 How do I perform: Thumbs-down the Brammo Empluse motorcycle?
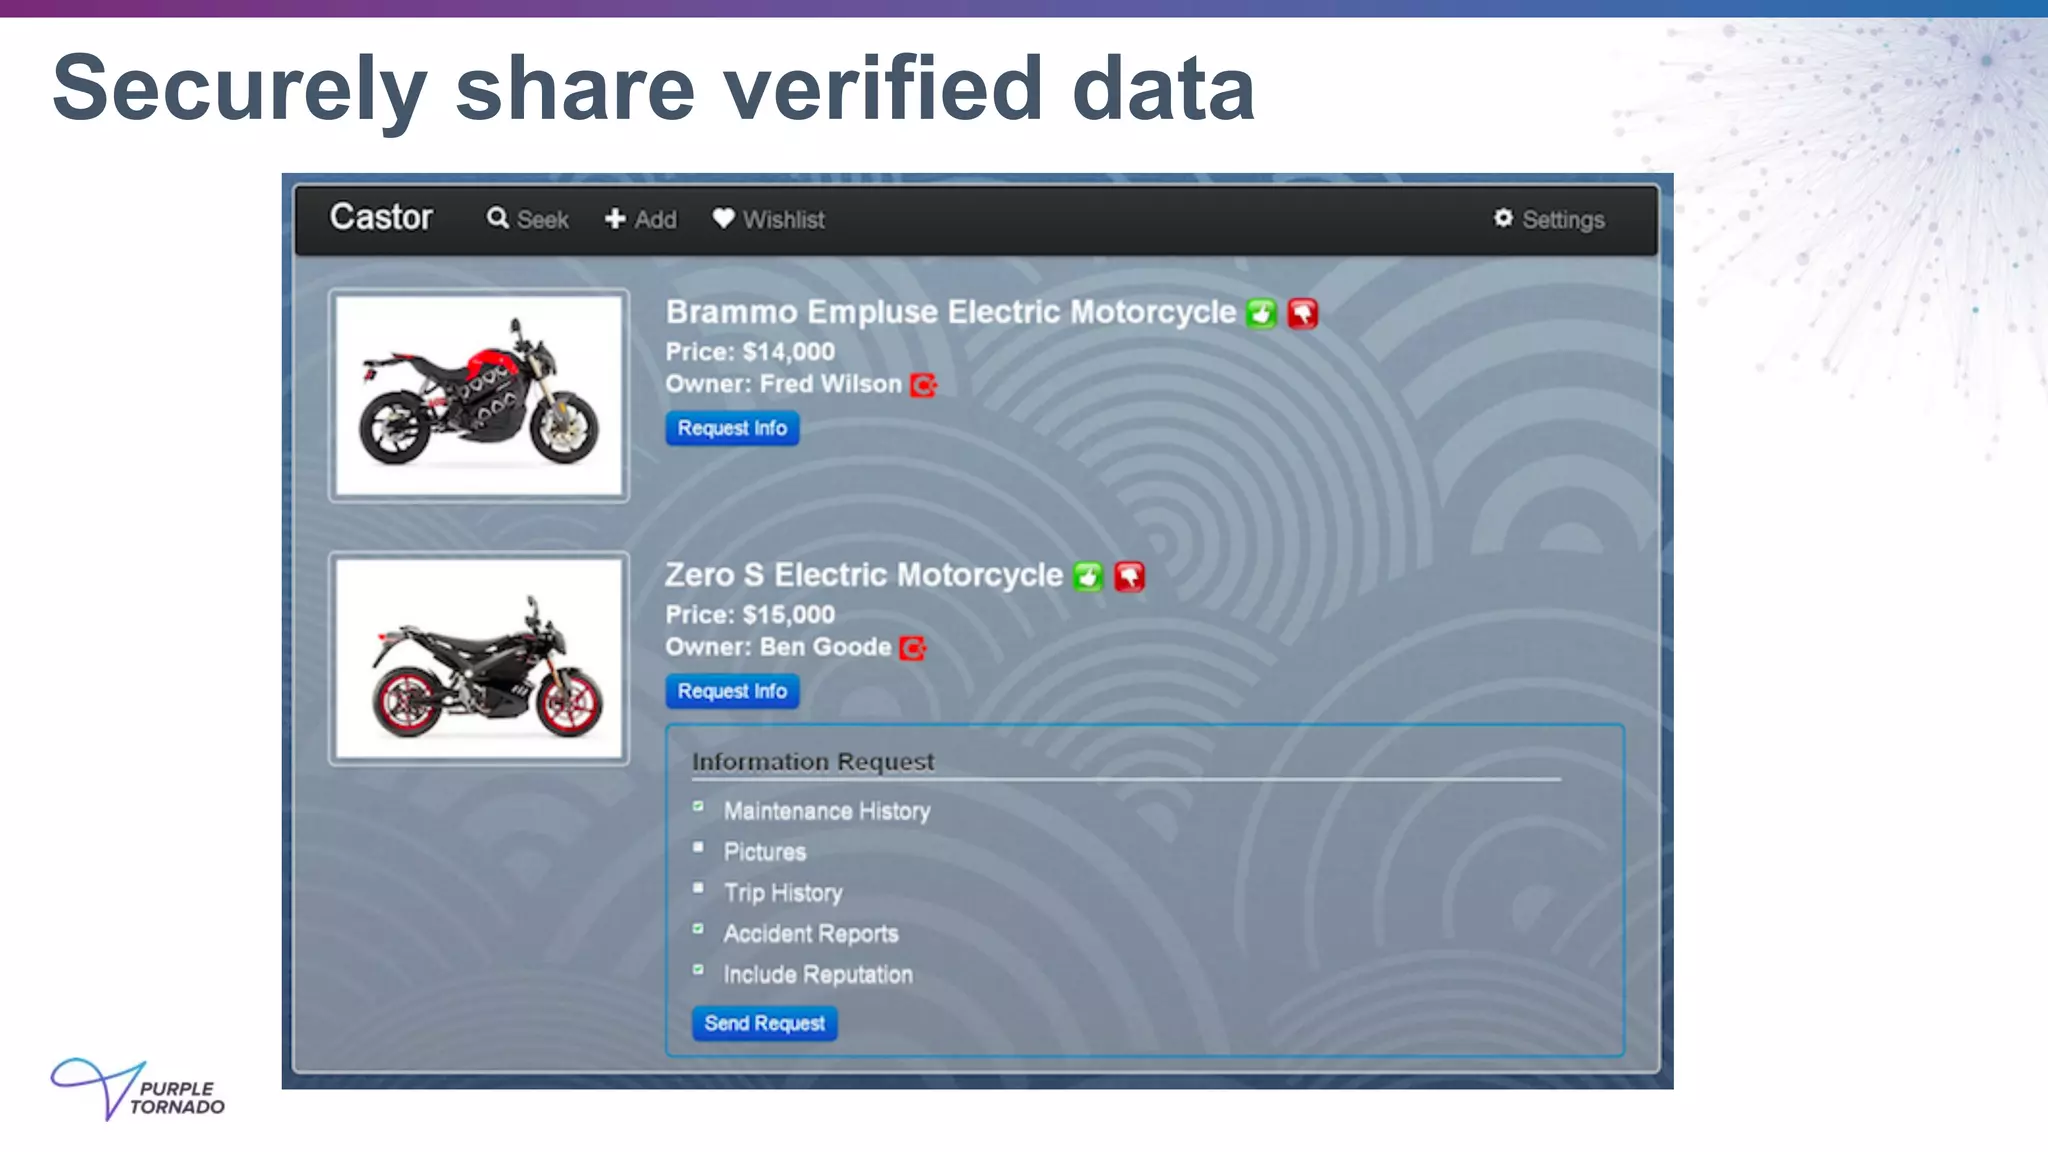pyautogui.click(x=1302, y=313)
